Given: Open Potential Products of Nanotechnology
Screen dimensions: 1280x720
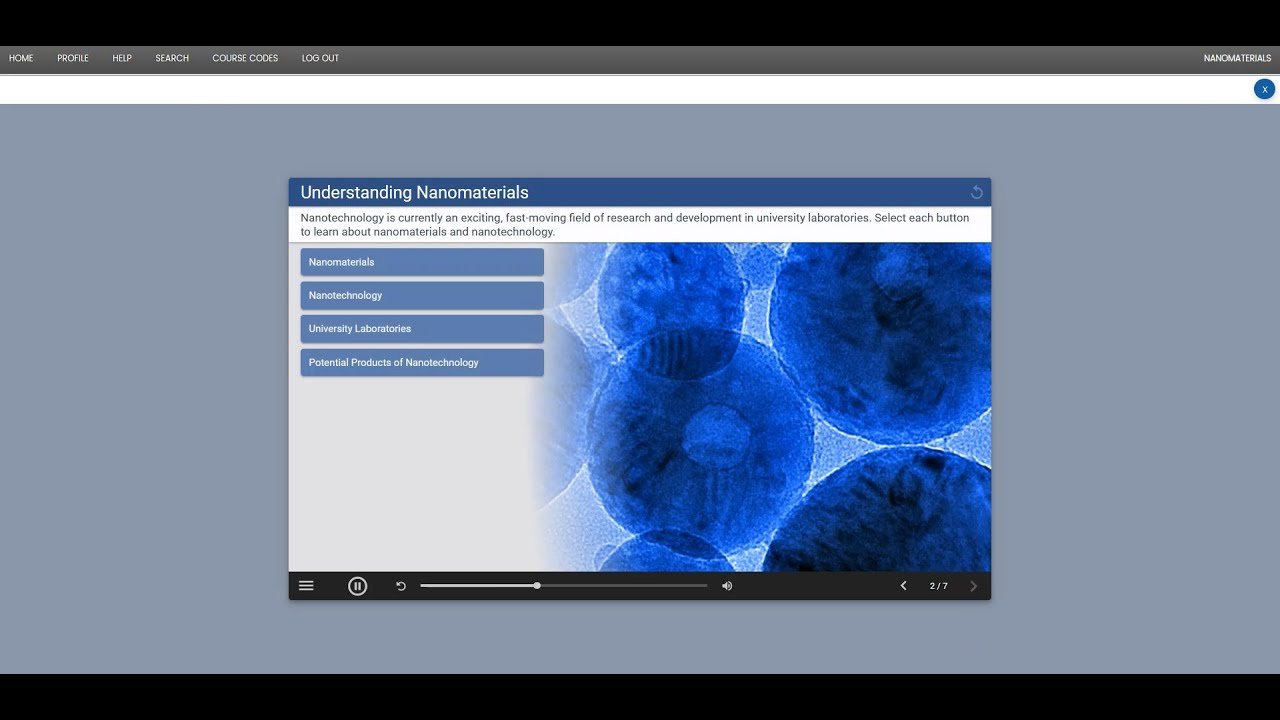Looking at the screenshot, I should click(x=422, y=362).
